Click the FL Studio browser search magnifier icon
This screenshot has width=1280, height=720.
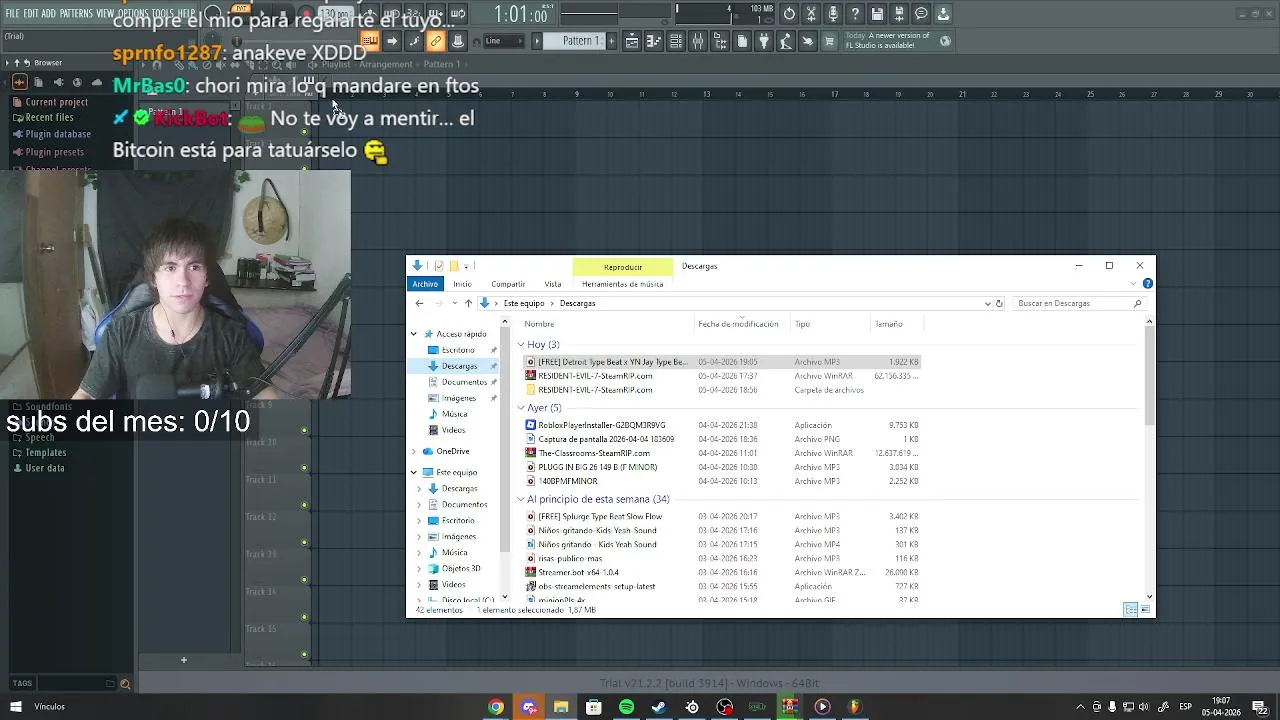(125, 684)
